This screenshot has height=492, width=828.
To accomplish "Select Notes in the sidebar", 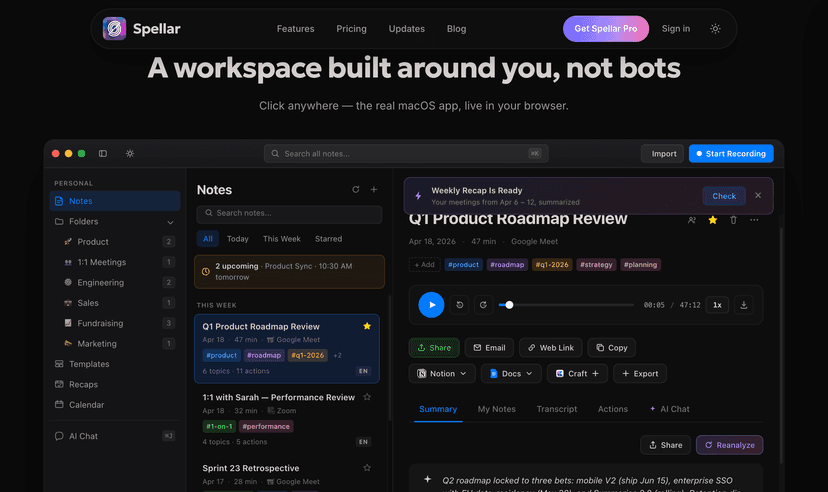I will coord(115,201).
